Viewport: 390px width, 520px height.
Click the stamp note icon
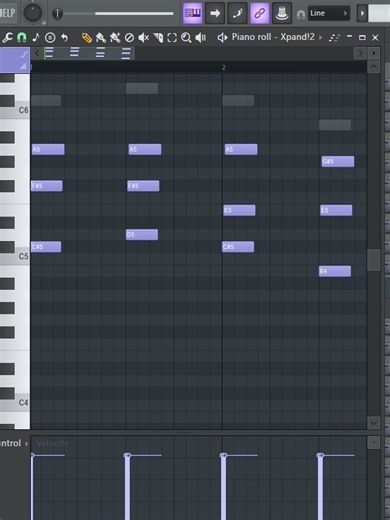(x=36, y=37)
